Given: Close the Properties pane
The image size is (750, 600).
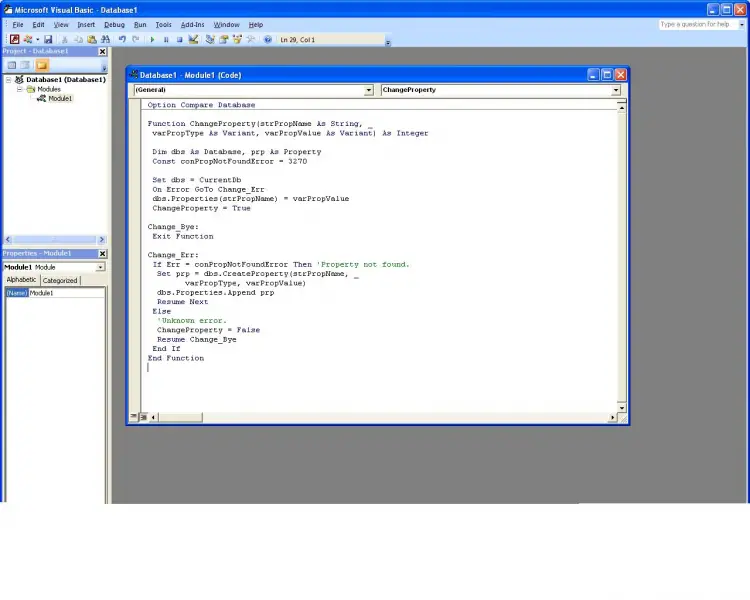Looking at the screenshot, I should pos(102,254).
